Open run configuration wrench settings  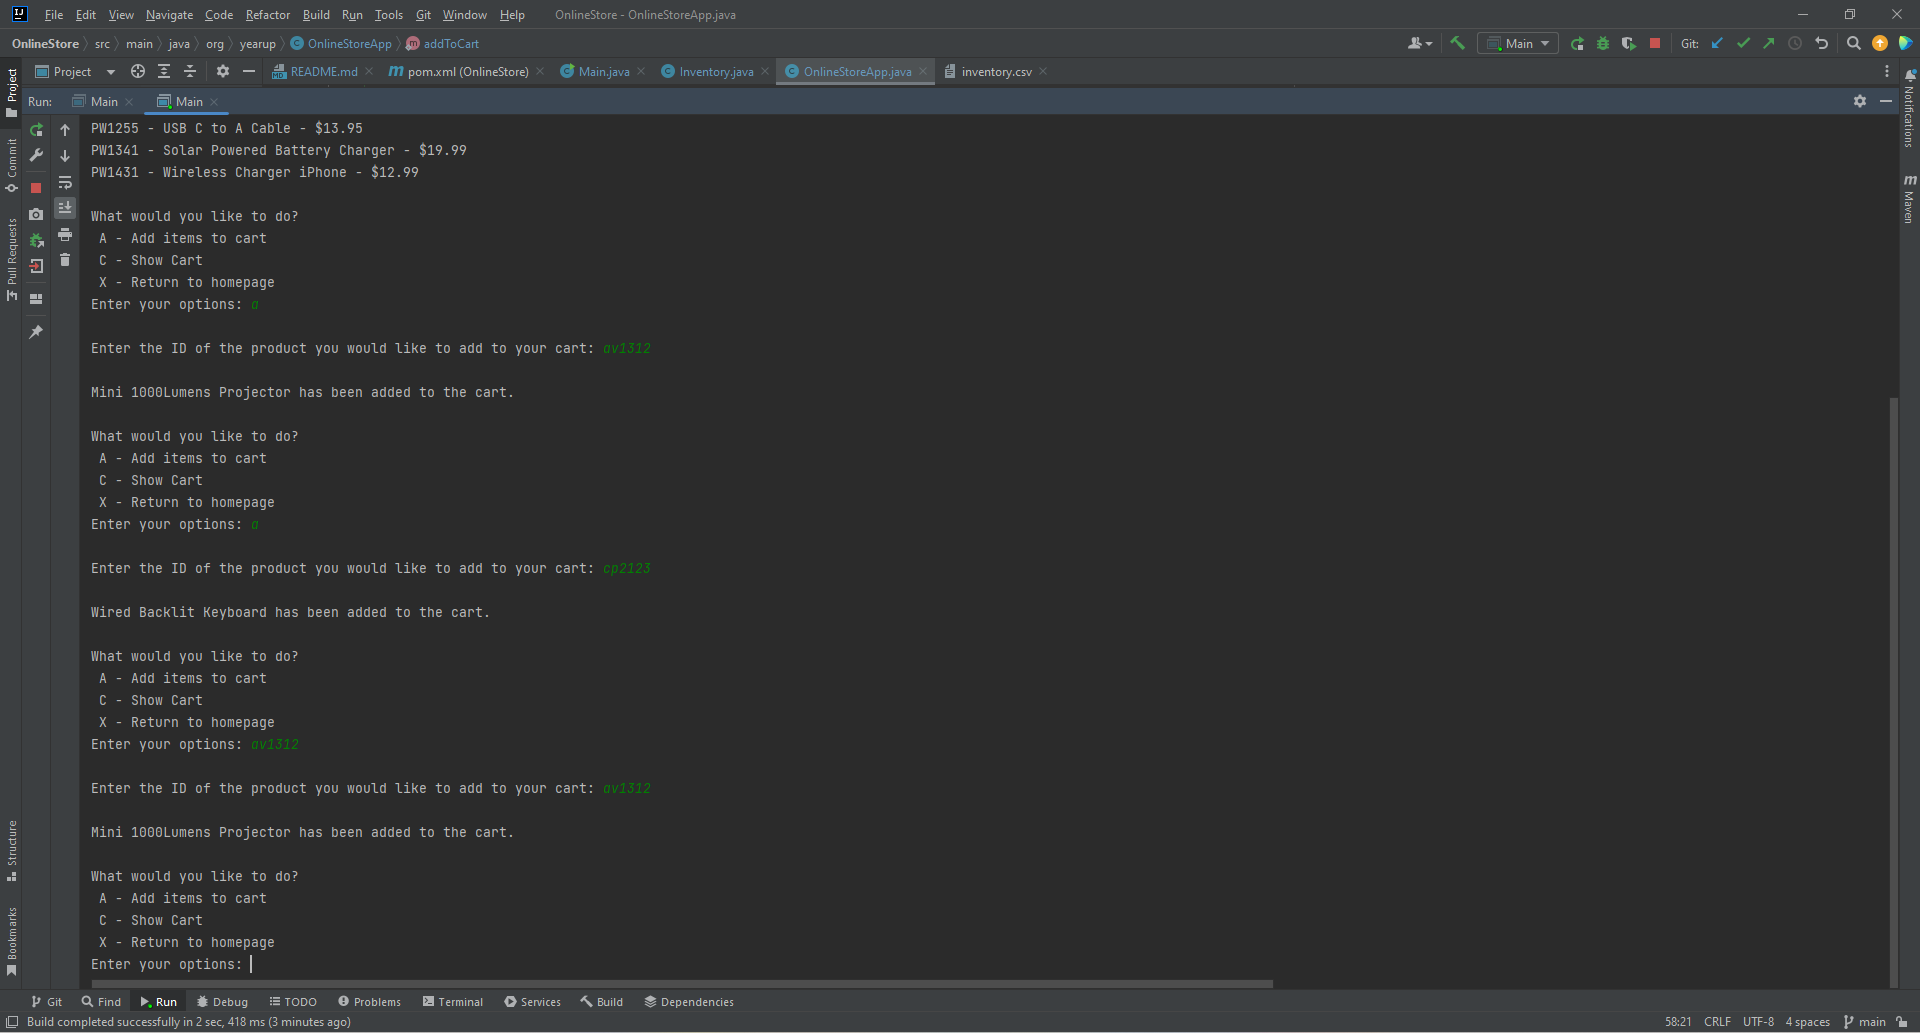[x=36, y=156]
